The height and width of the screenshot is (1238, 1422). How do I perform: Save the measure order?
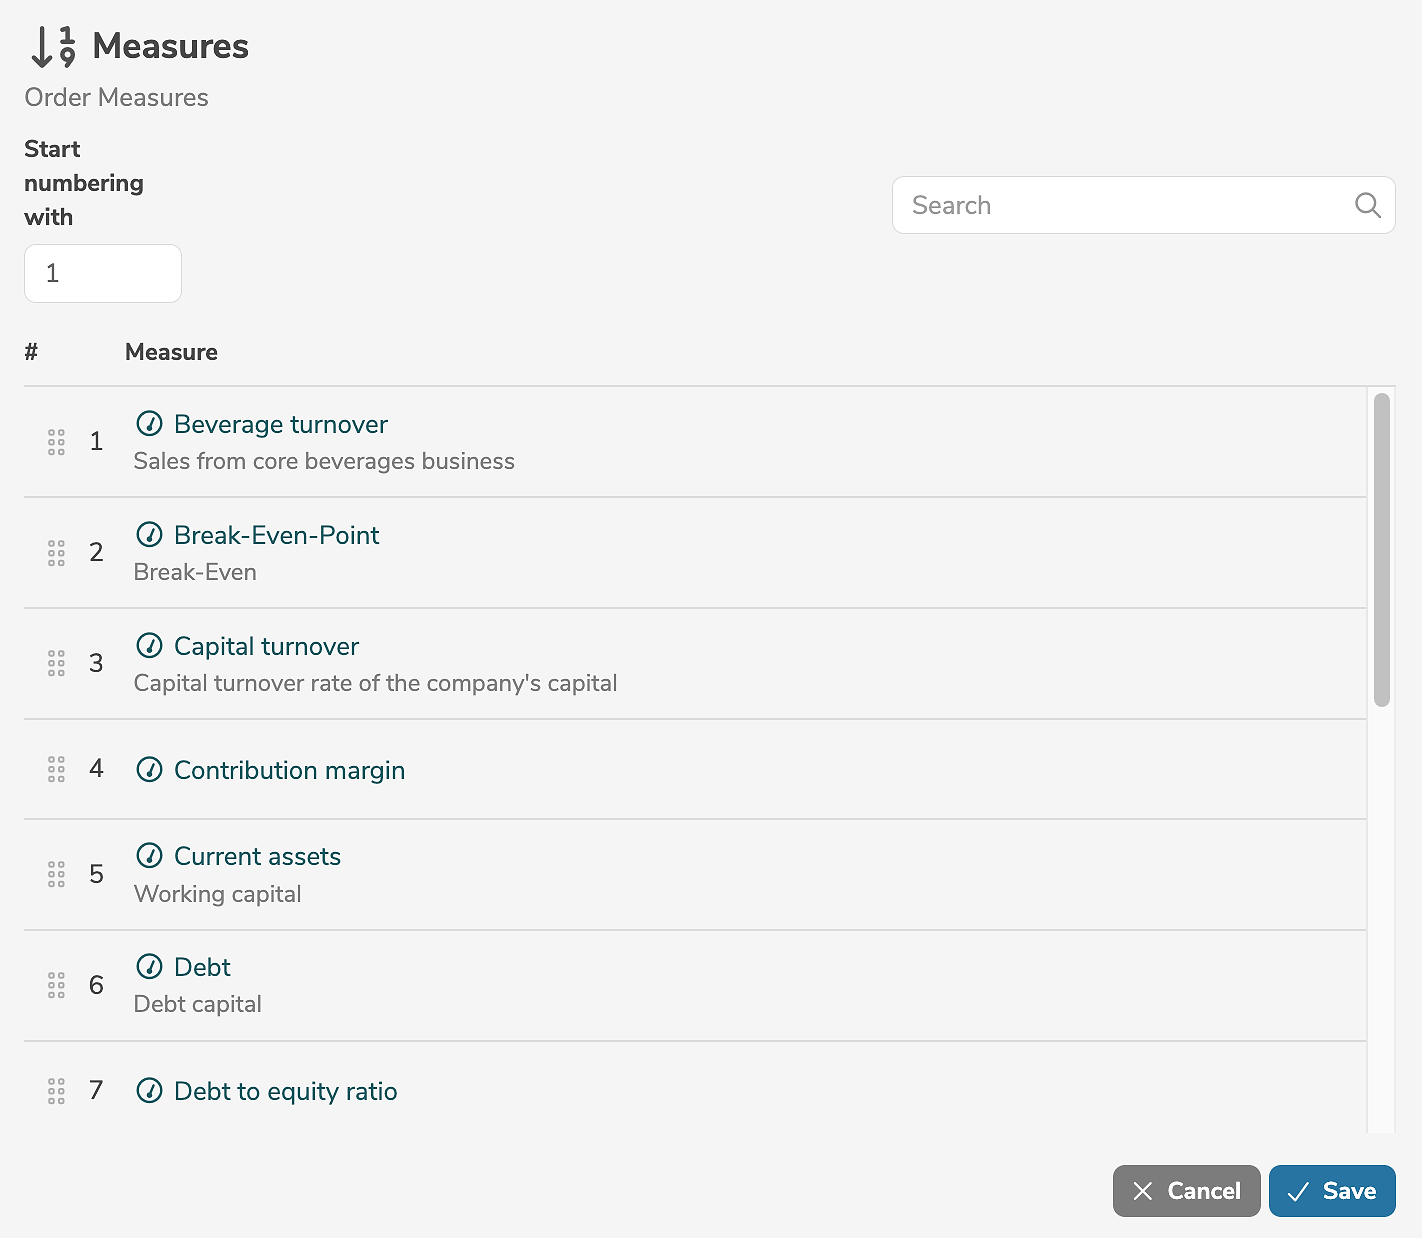1331,1191
